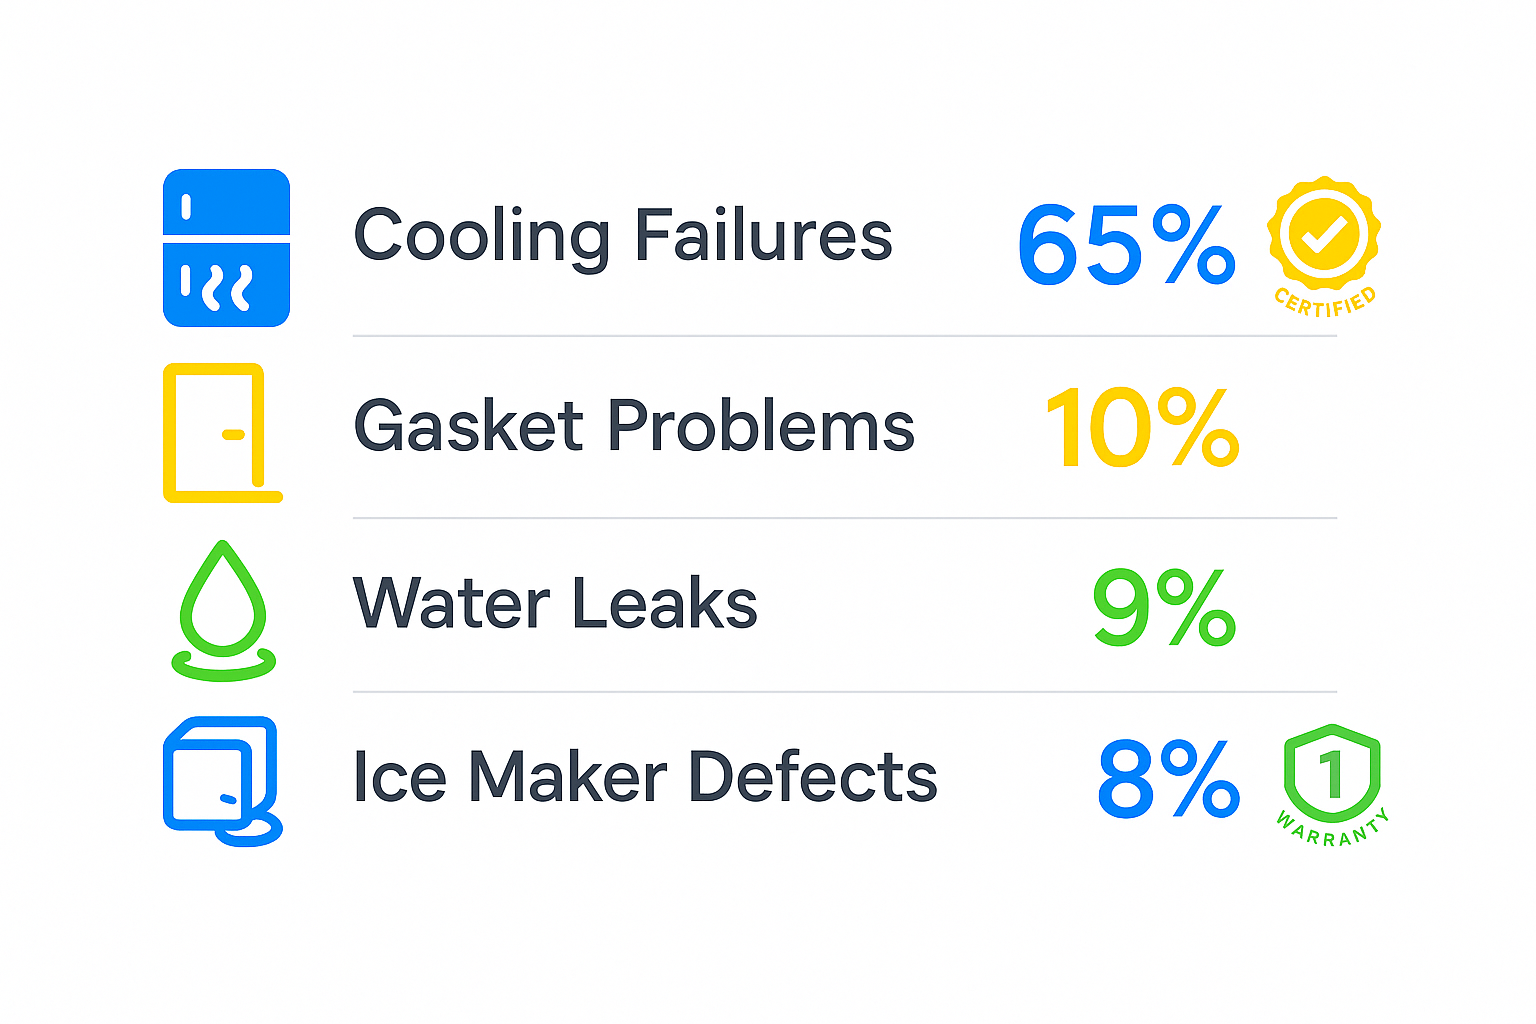Select the blue ice cube icon
The width and height of the screenshot is (1536, 1024).
pos(221,779)
